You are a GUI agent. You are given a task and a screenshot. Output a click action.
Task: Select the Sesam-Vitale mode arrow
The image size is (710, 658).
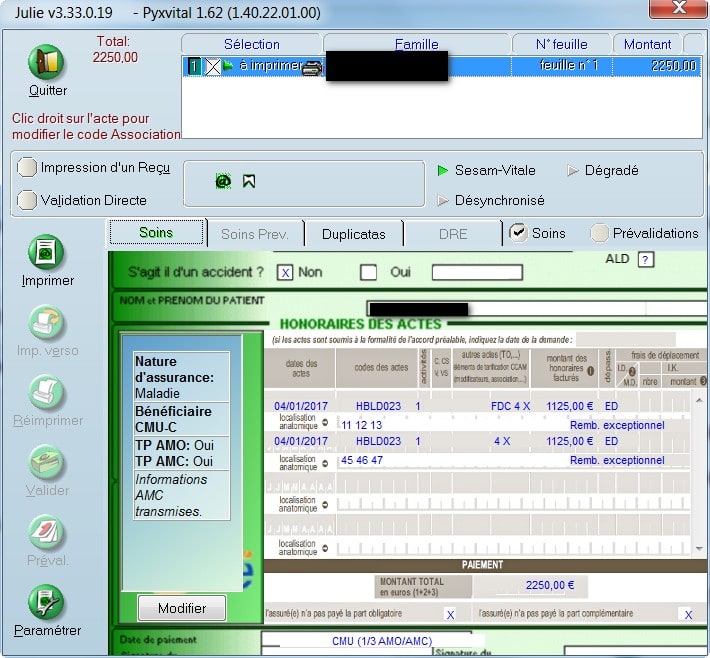tap(443, 171)
